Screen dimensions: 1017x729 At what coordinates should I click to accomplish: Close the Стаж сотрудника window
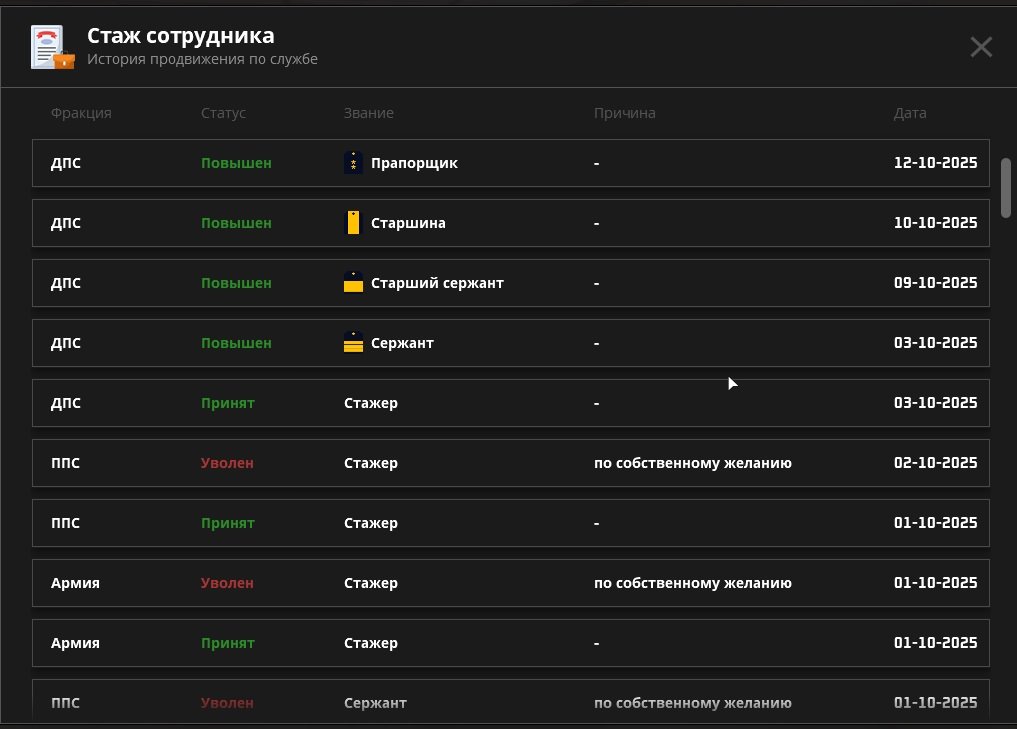click(x=981, y=47)
